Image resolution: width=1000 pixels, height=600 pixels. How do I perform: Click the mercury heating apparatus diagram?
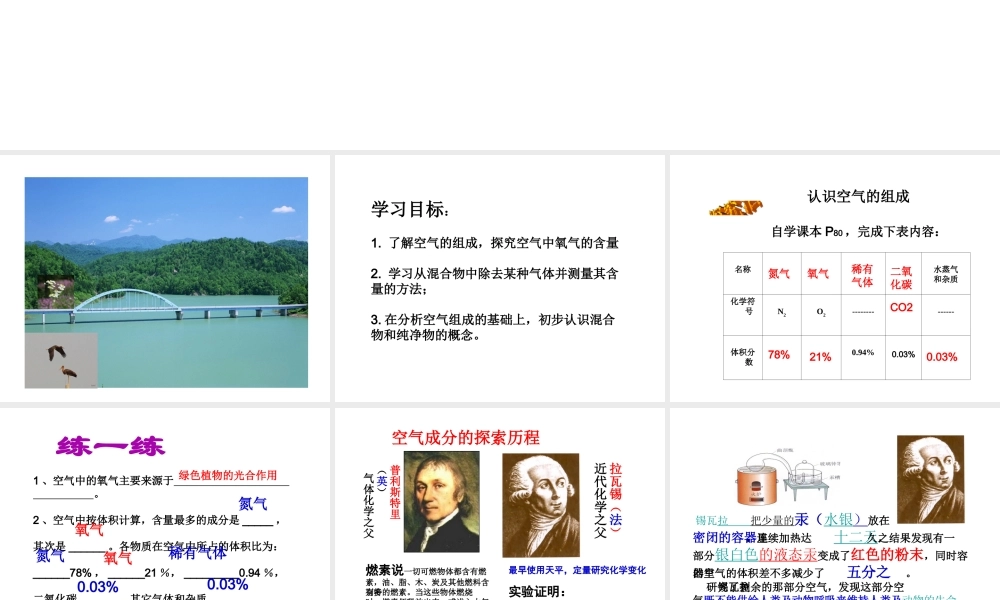click(x=790, y=476)
